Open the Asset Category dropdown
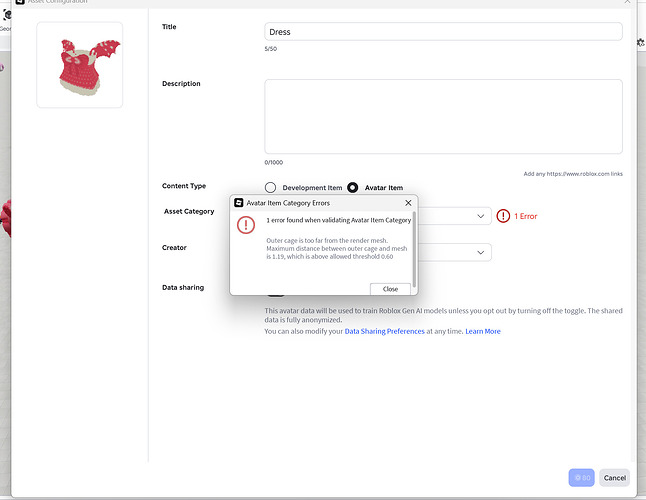 (454, 216)
